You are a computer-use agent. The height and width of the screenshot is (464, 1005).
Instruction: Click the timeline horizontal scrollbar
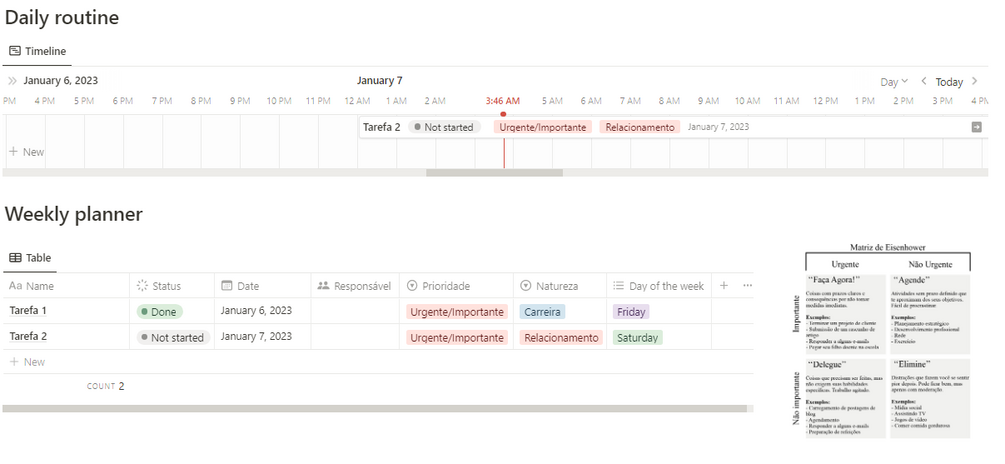point(494,173)
